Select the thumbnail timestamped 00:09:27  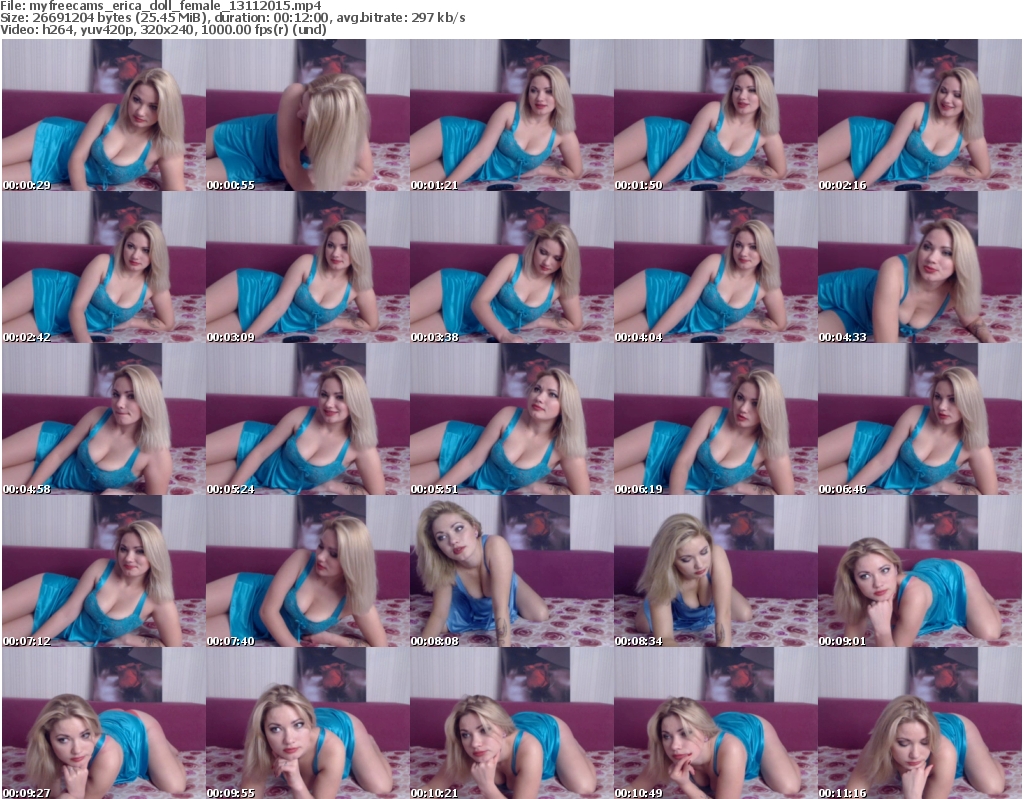[x=104, y=723]
